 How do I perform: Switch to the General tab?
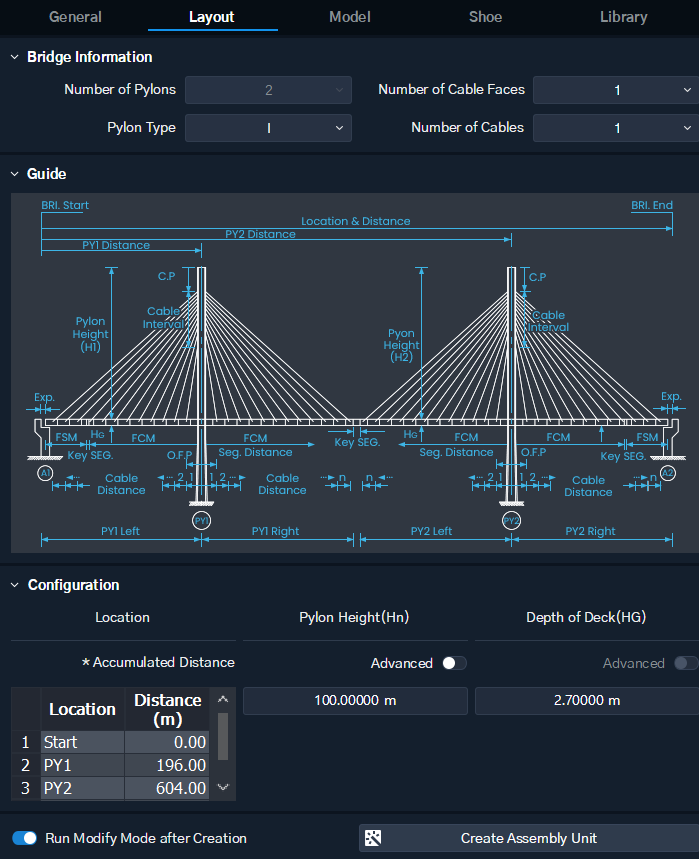[x=75, y=17]
